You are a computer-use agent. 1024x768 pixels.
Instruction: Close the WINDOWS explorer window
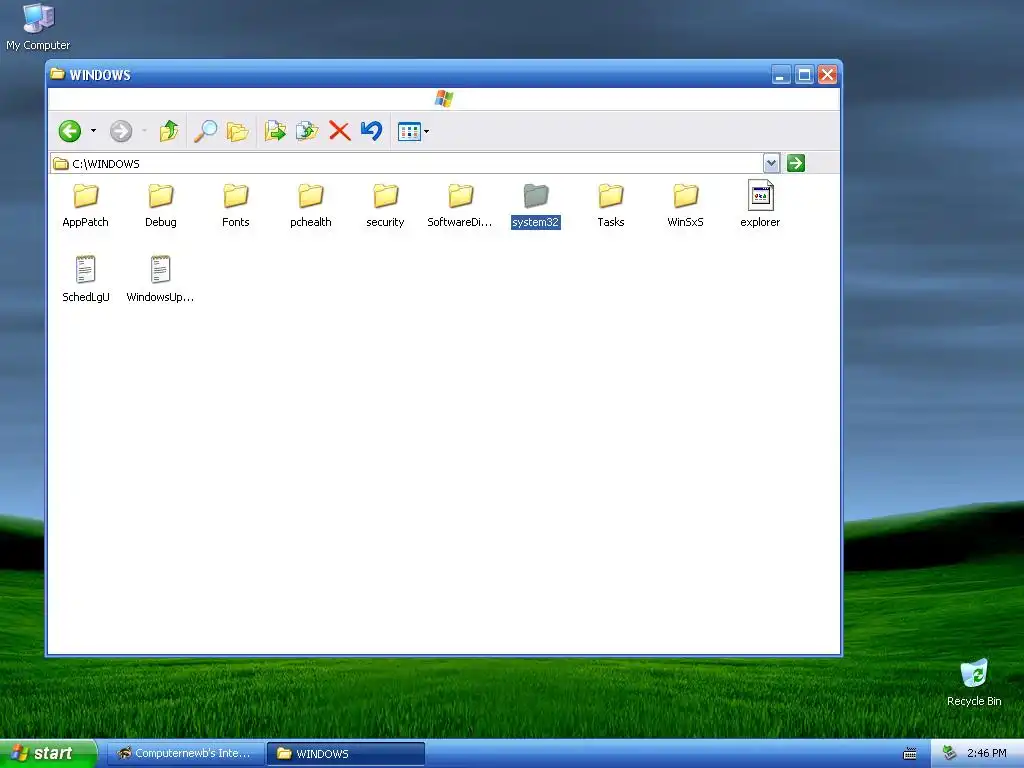click(x=827, y=74)
